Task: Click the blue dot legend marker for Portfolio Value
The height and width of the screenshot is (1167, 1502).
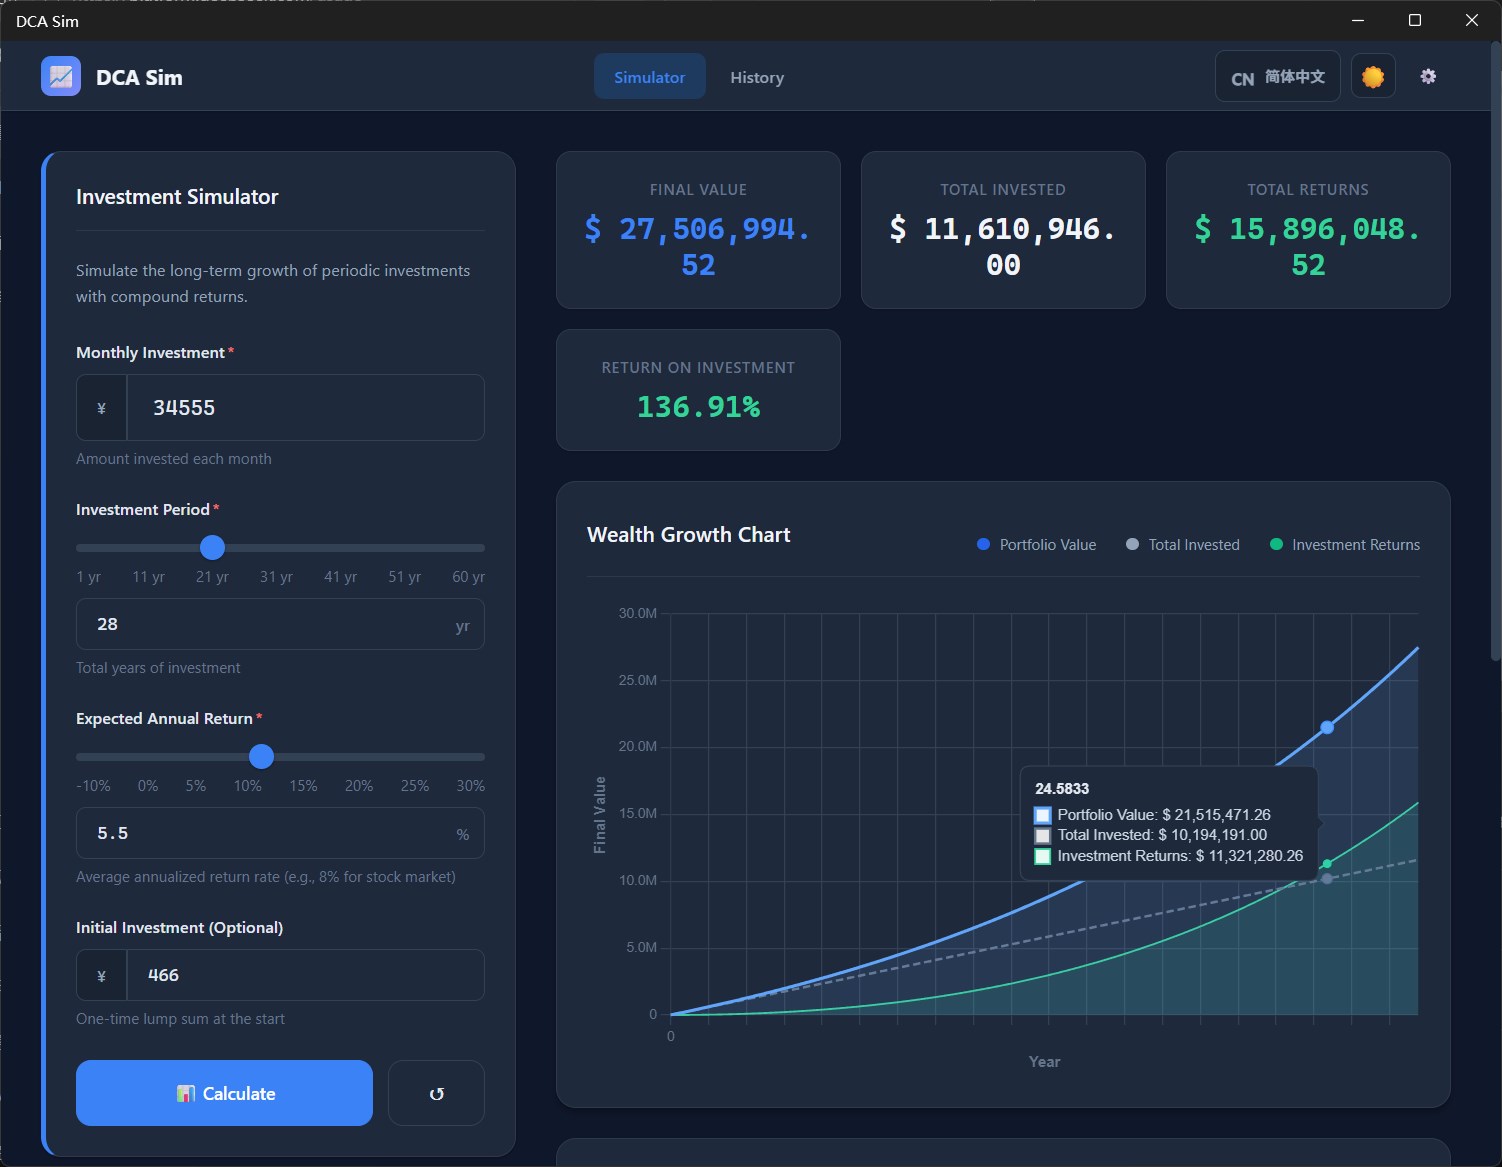Action: [983, 544]
